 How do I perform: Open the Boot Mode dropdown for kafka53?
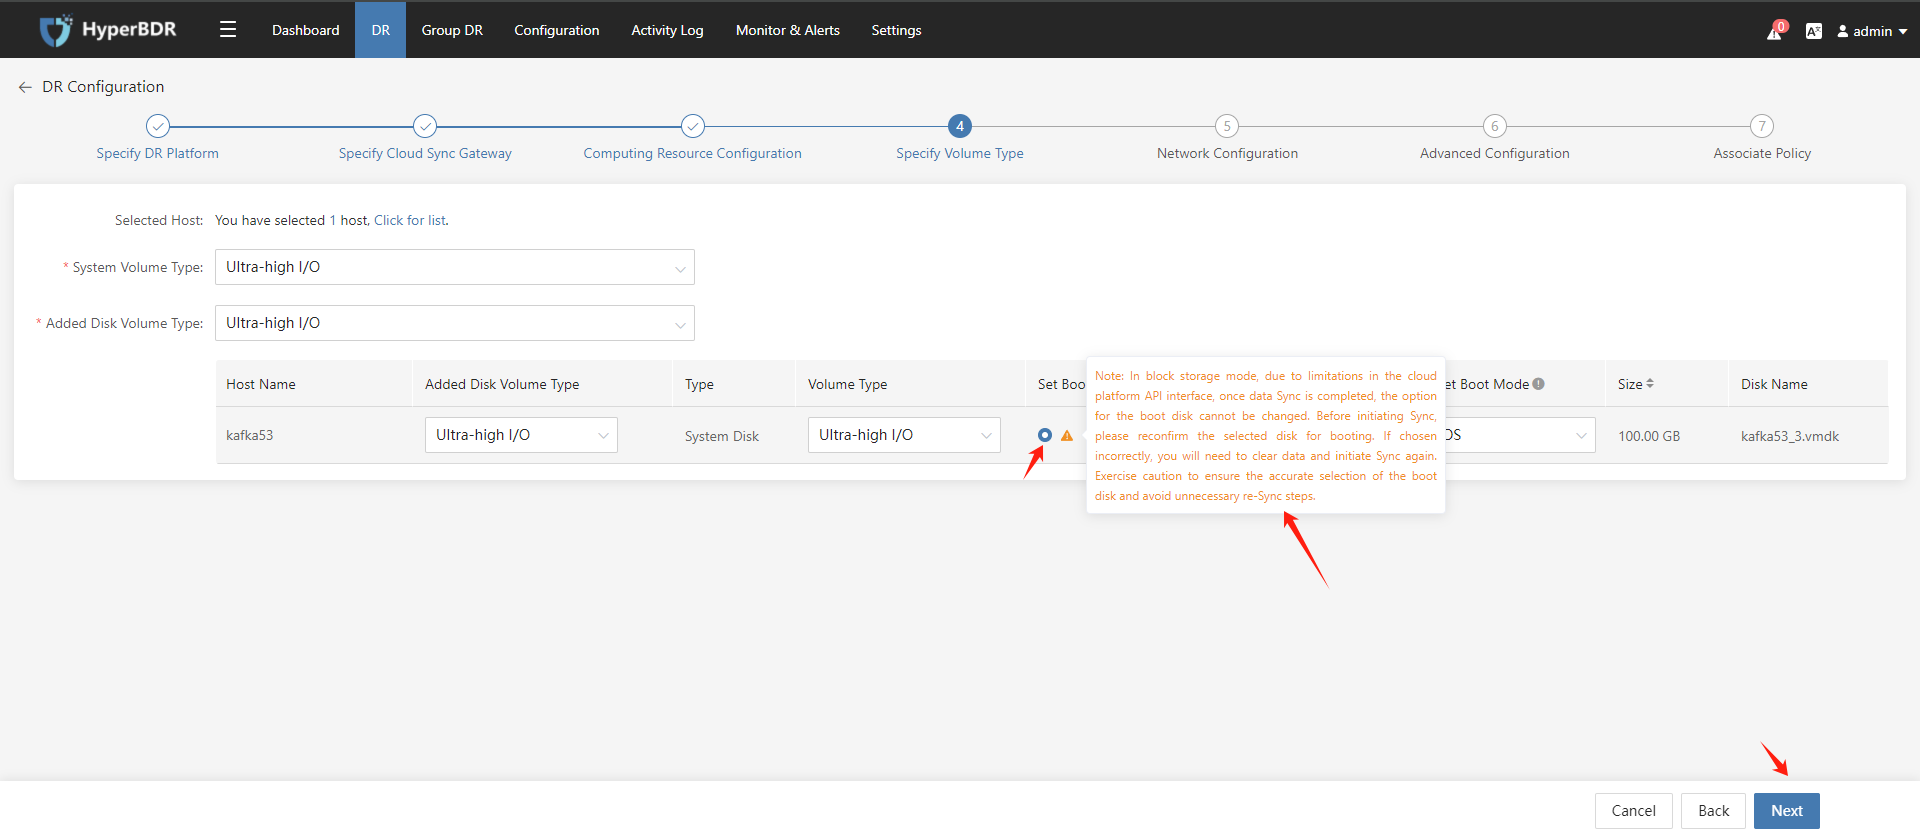[1520, 435]
